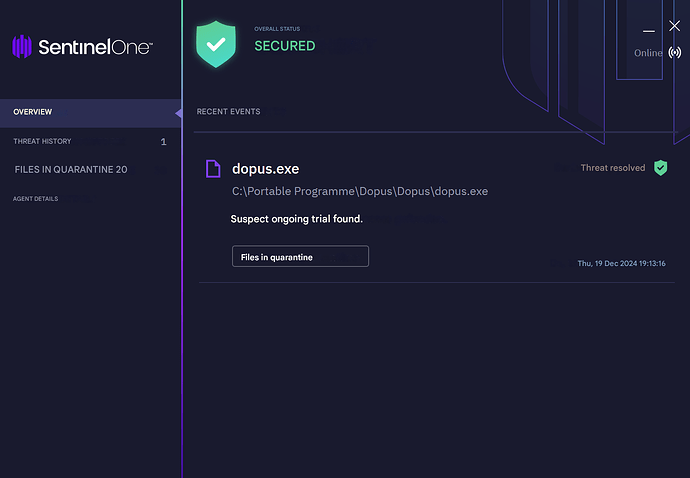This screenshot has width=690, height=478.
Task: Click the timestamp Thu, 19 Dec 2024 19:13:16
Action: click(x=621, y=264)
